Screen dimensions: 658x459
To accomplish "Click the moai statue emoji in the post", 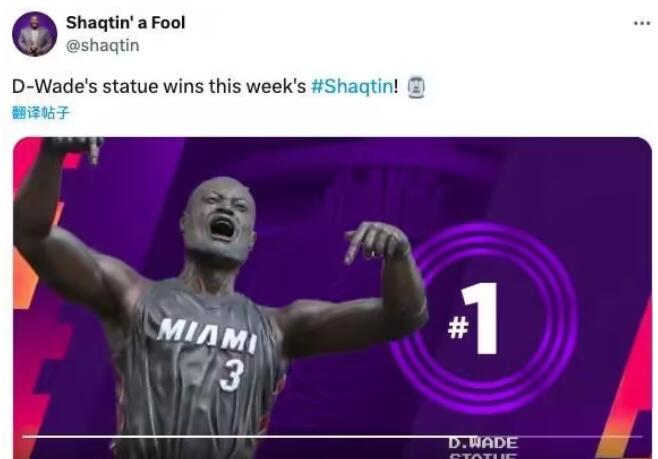I will point(416,87).
